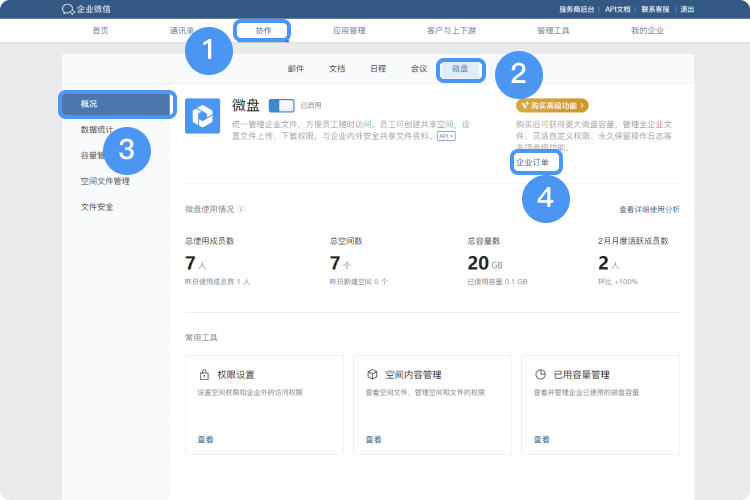750x500 pixels.
Task: Click 联系客服 in the top bar
Action: click(x=655, y=9)
